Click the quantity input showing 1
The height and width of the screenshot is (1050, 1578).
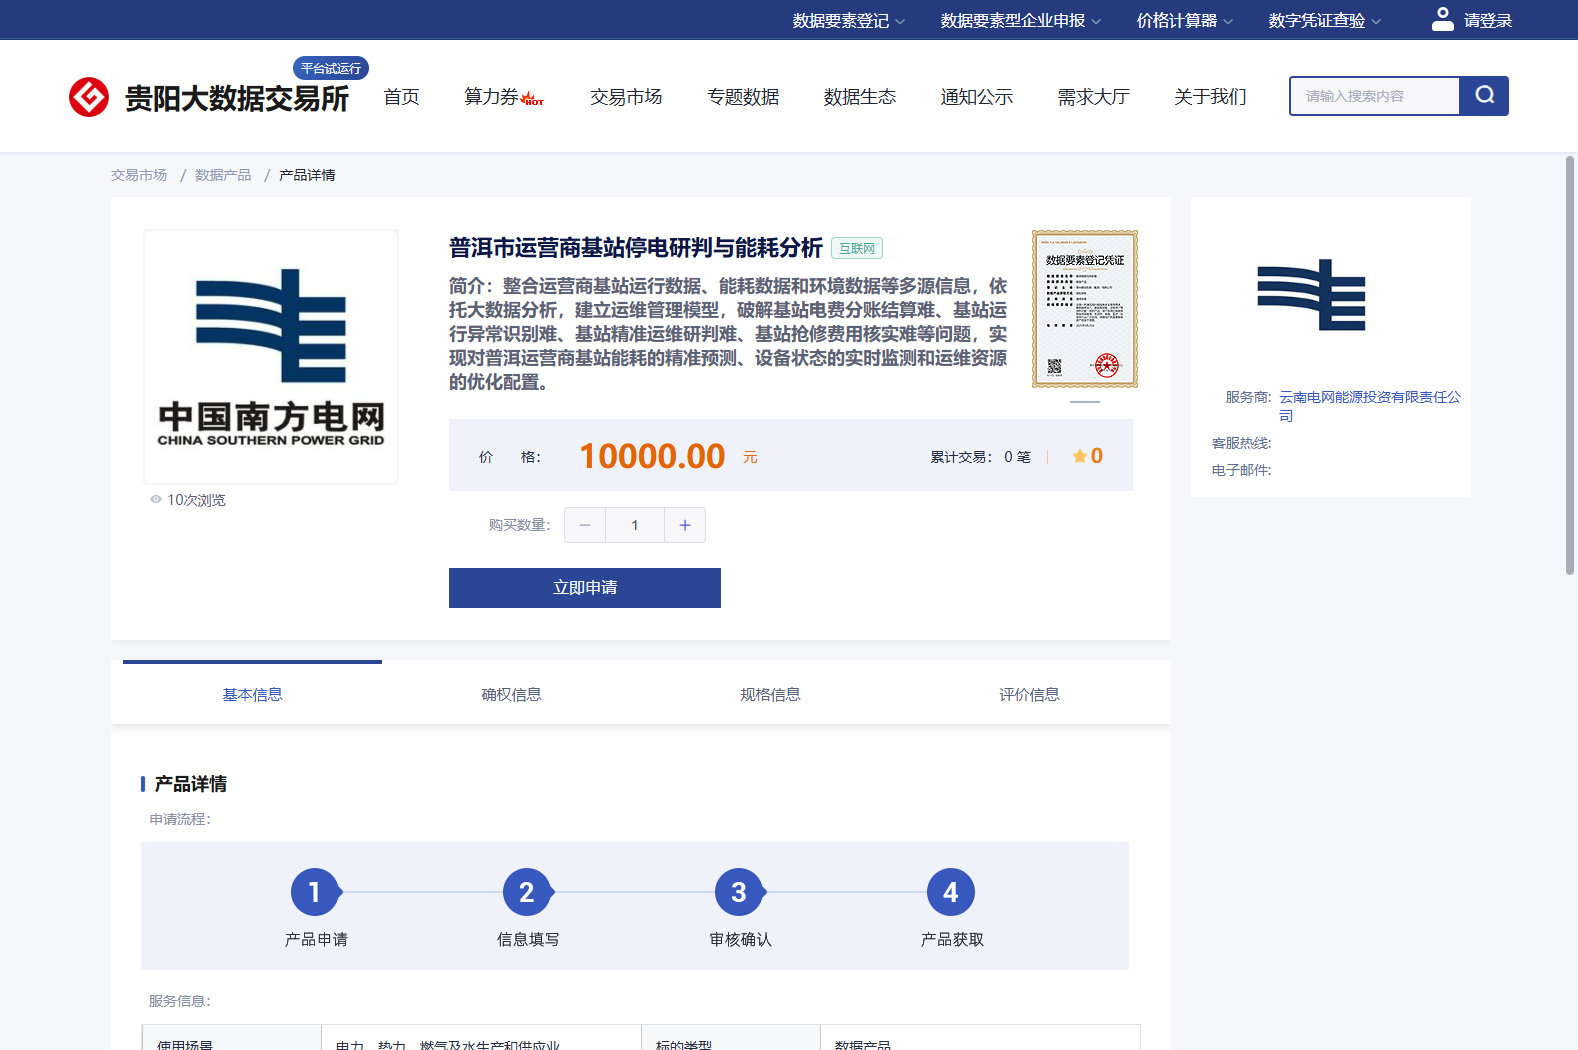coord(635,525)
